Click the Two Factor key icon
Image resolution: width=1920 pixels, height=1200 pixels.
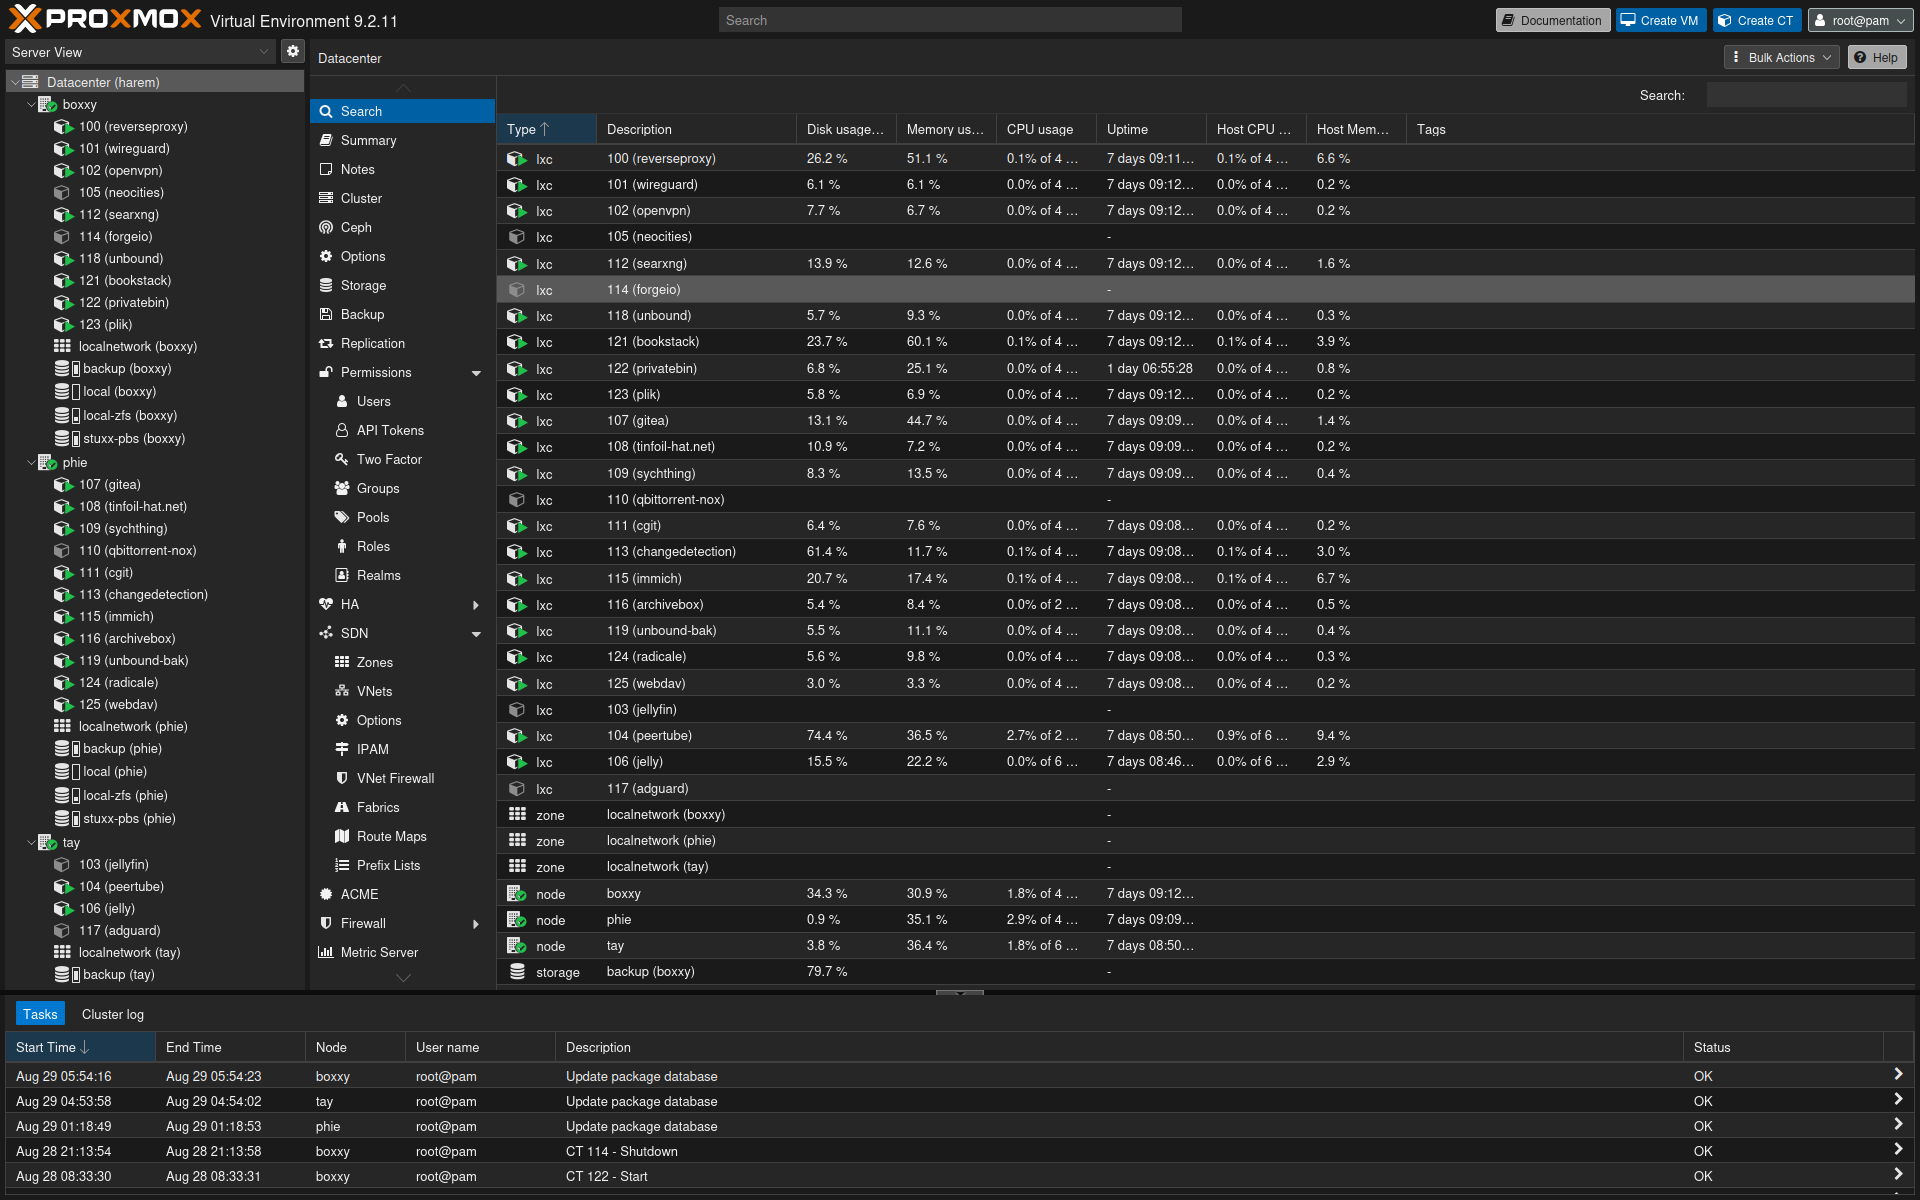tap(342, 459)
